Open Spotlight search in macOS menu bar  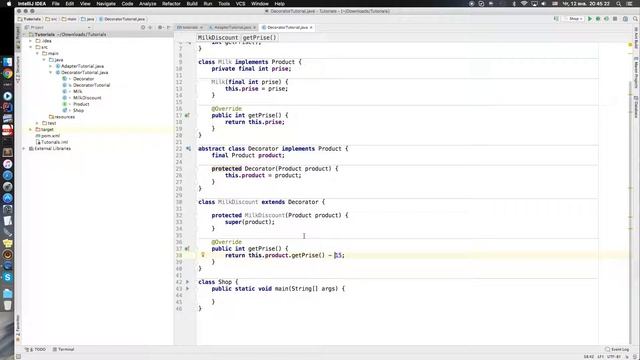(x=619, y=4)
